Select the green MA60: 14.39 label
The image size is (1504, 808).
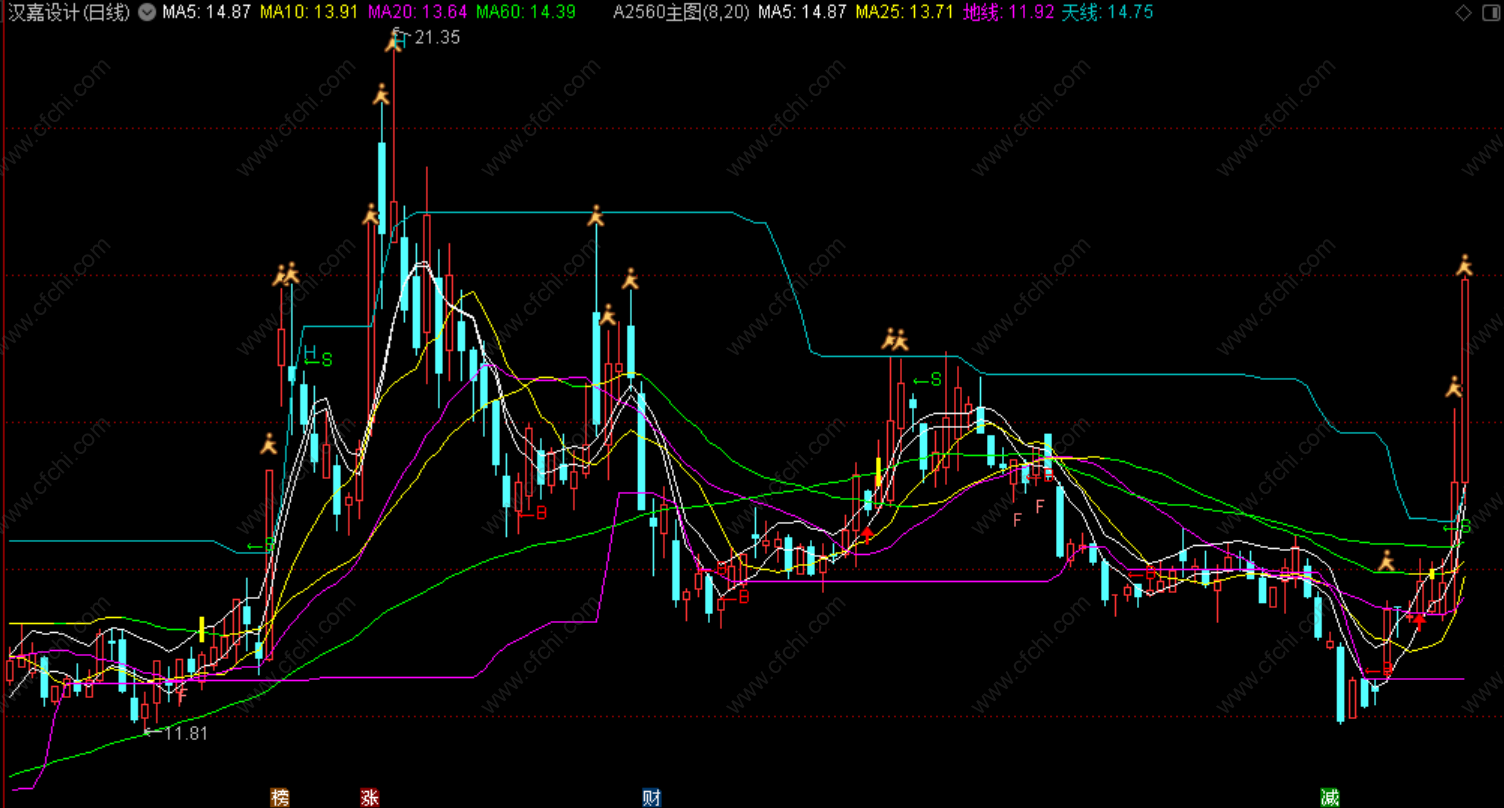[x=526, y=12]
